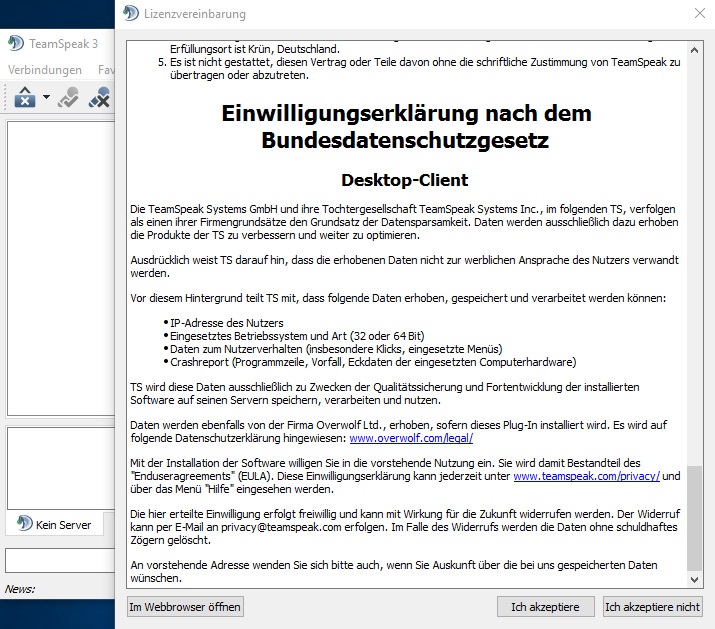The width and height of the screenshot is (715, 629).
Task: Open the www.overwolf.com/legal/ link
Action: 410,438
